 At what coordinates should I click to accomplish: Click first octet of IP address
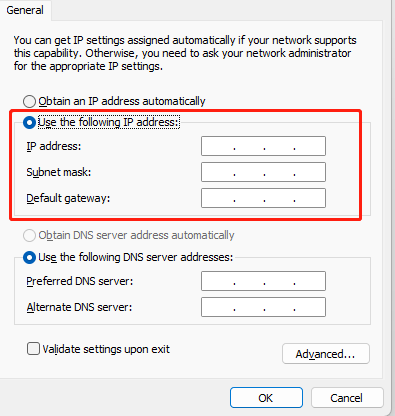[x=218, y=146]
